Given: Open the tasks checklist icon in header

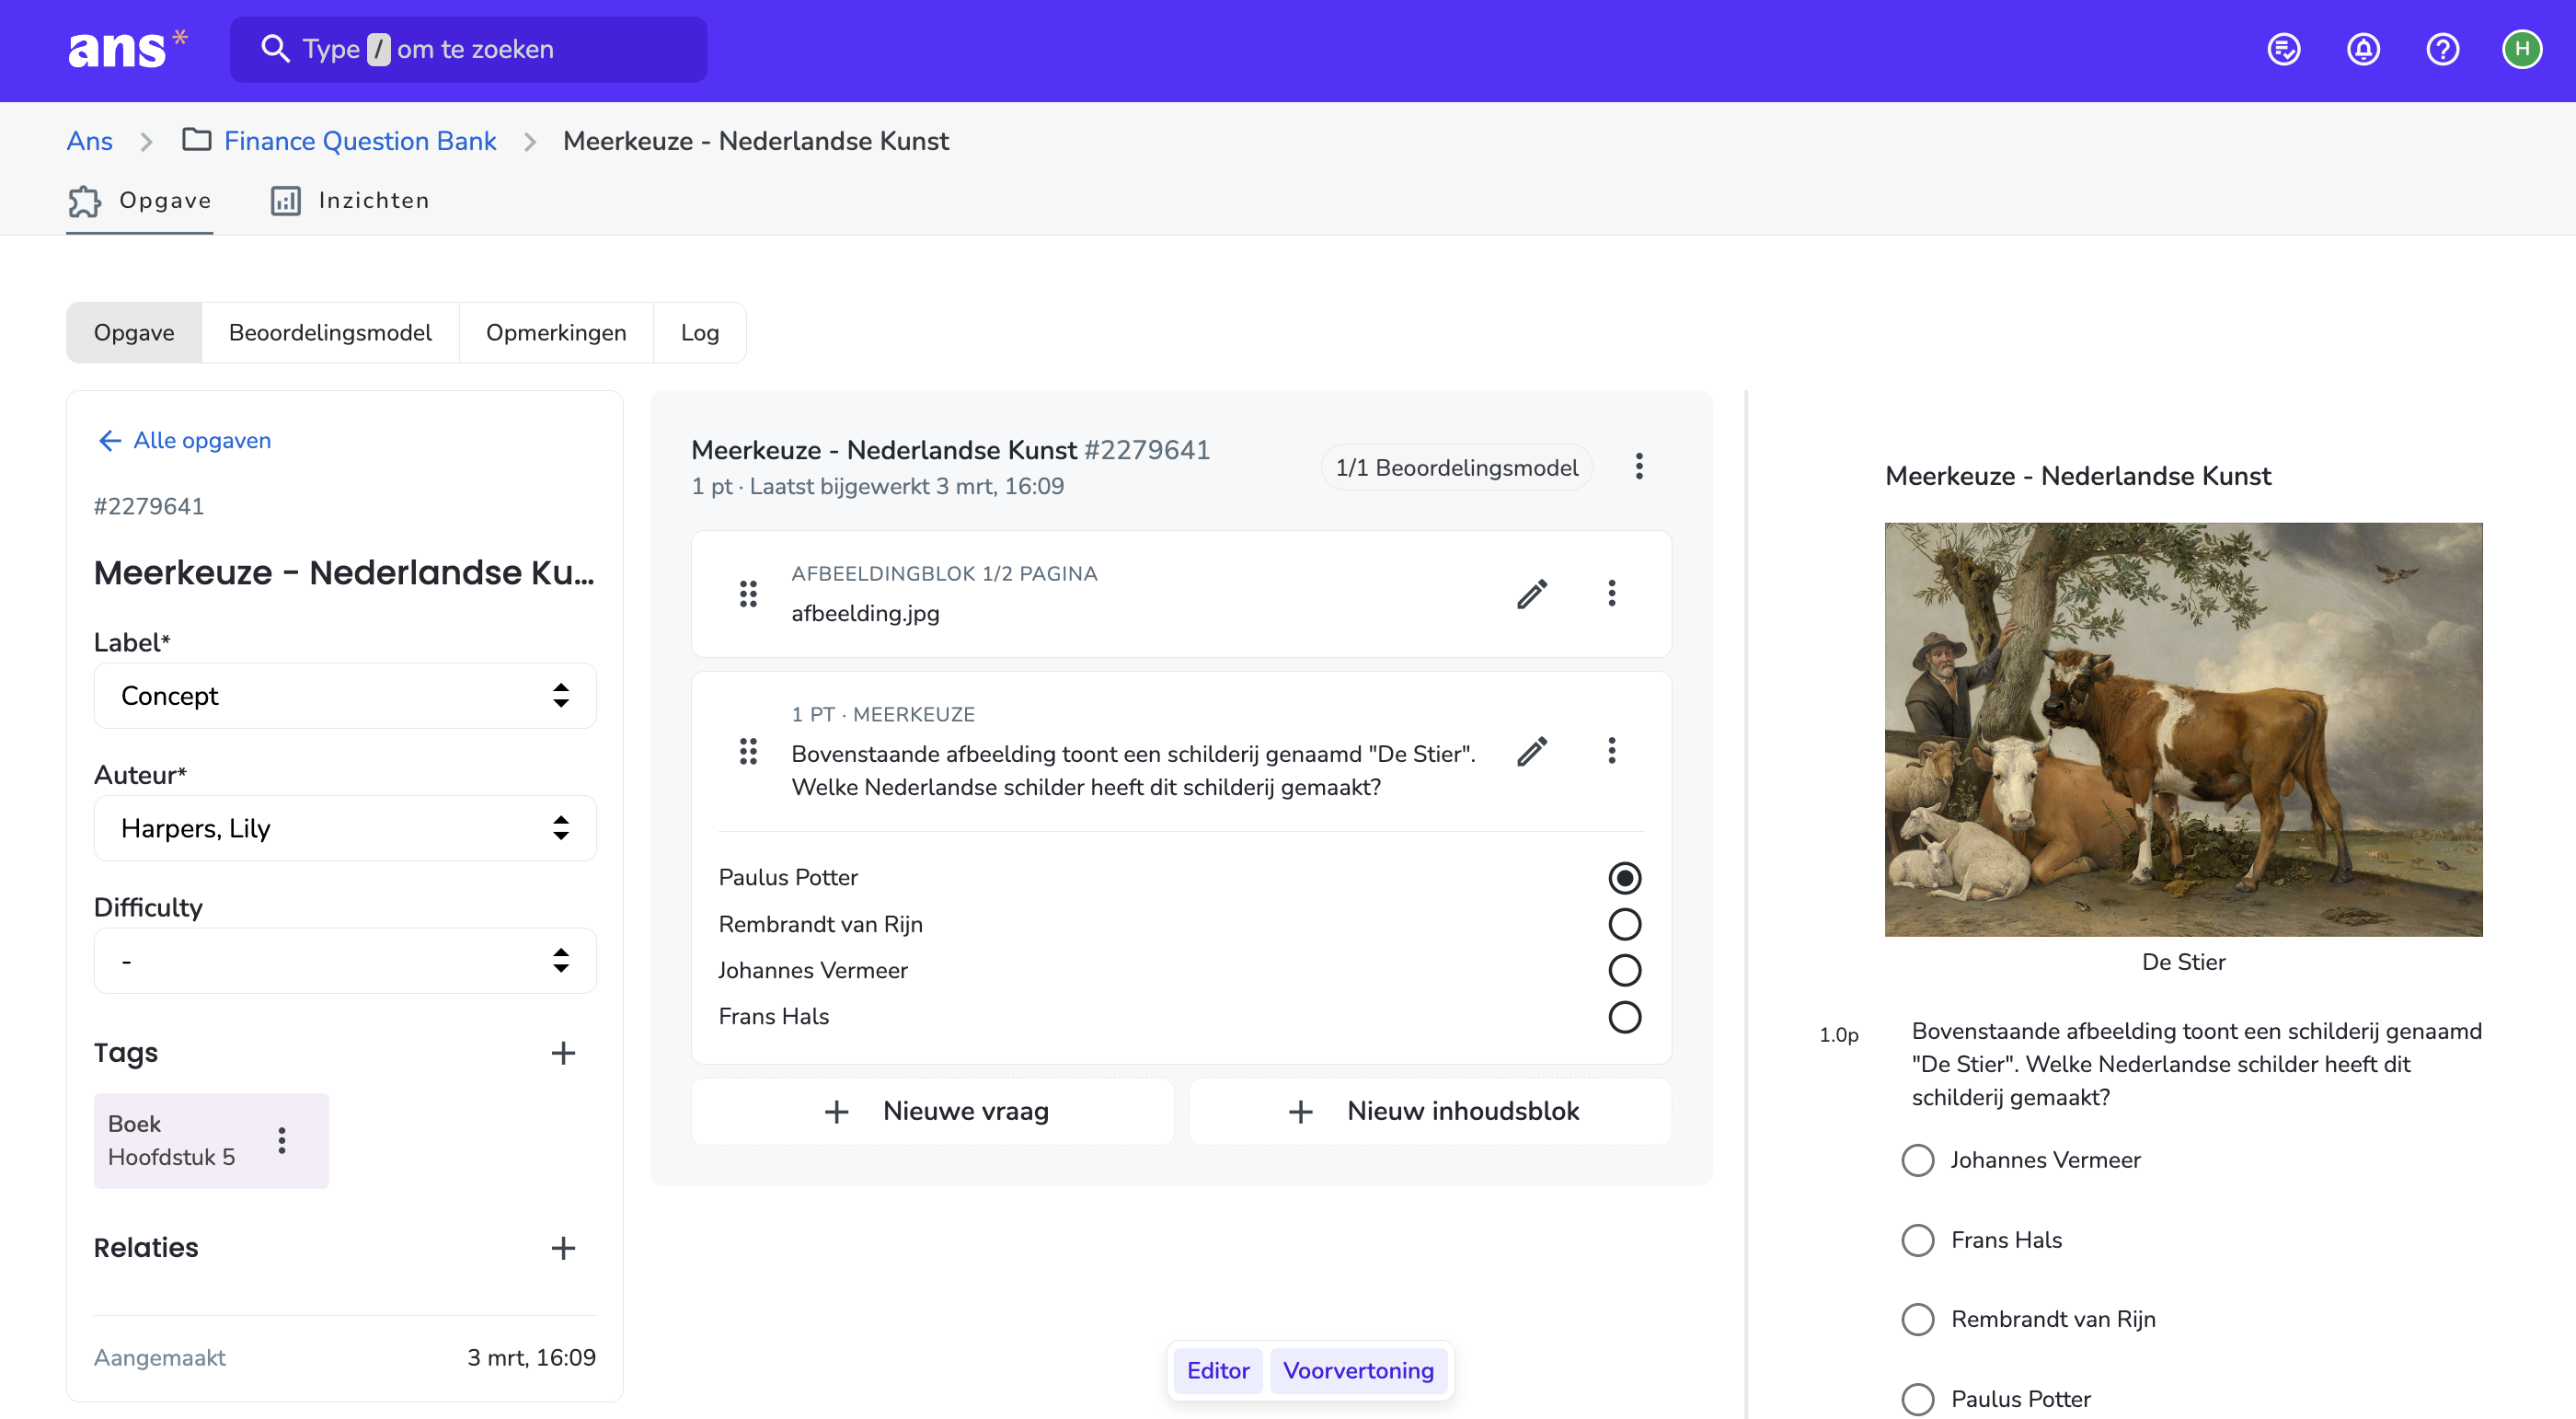Looking at the screenshot, I should [x=2283, y=49].
